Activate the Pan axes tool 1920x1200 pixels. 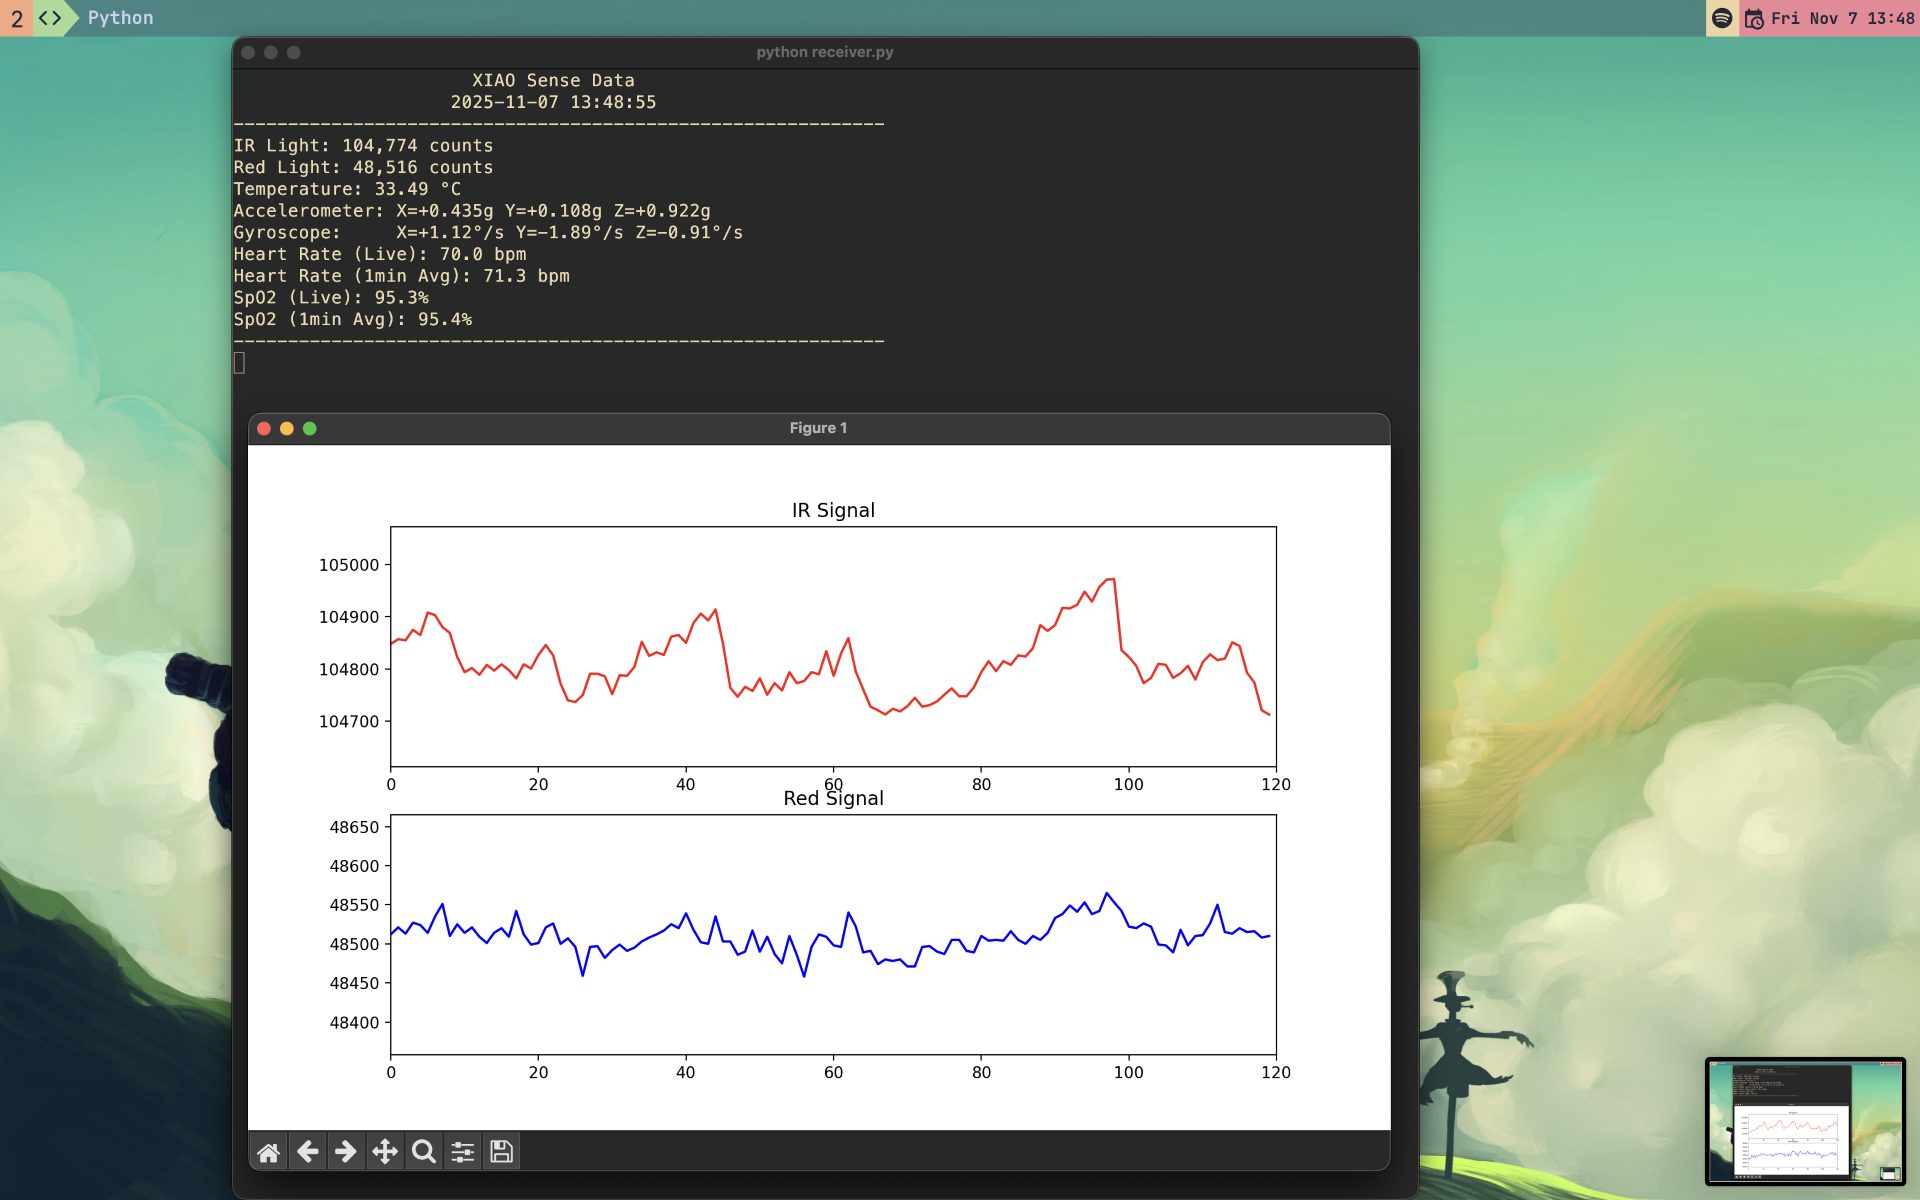385,1152
